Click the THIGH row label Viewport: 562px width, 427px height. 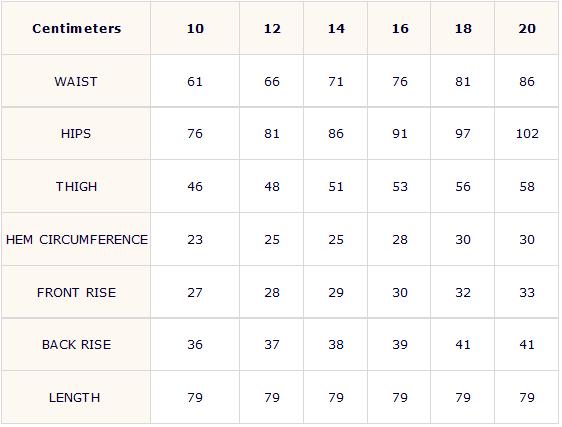(76, 186)
